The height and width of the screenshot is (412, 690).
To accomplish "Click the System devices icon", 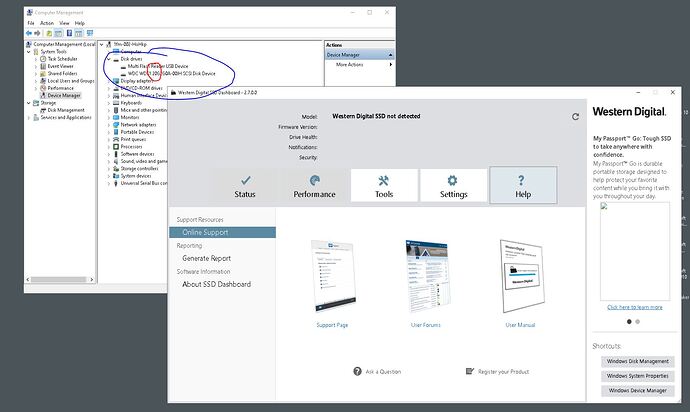I will pos(116,176).
